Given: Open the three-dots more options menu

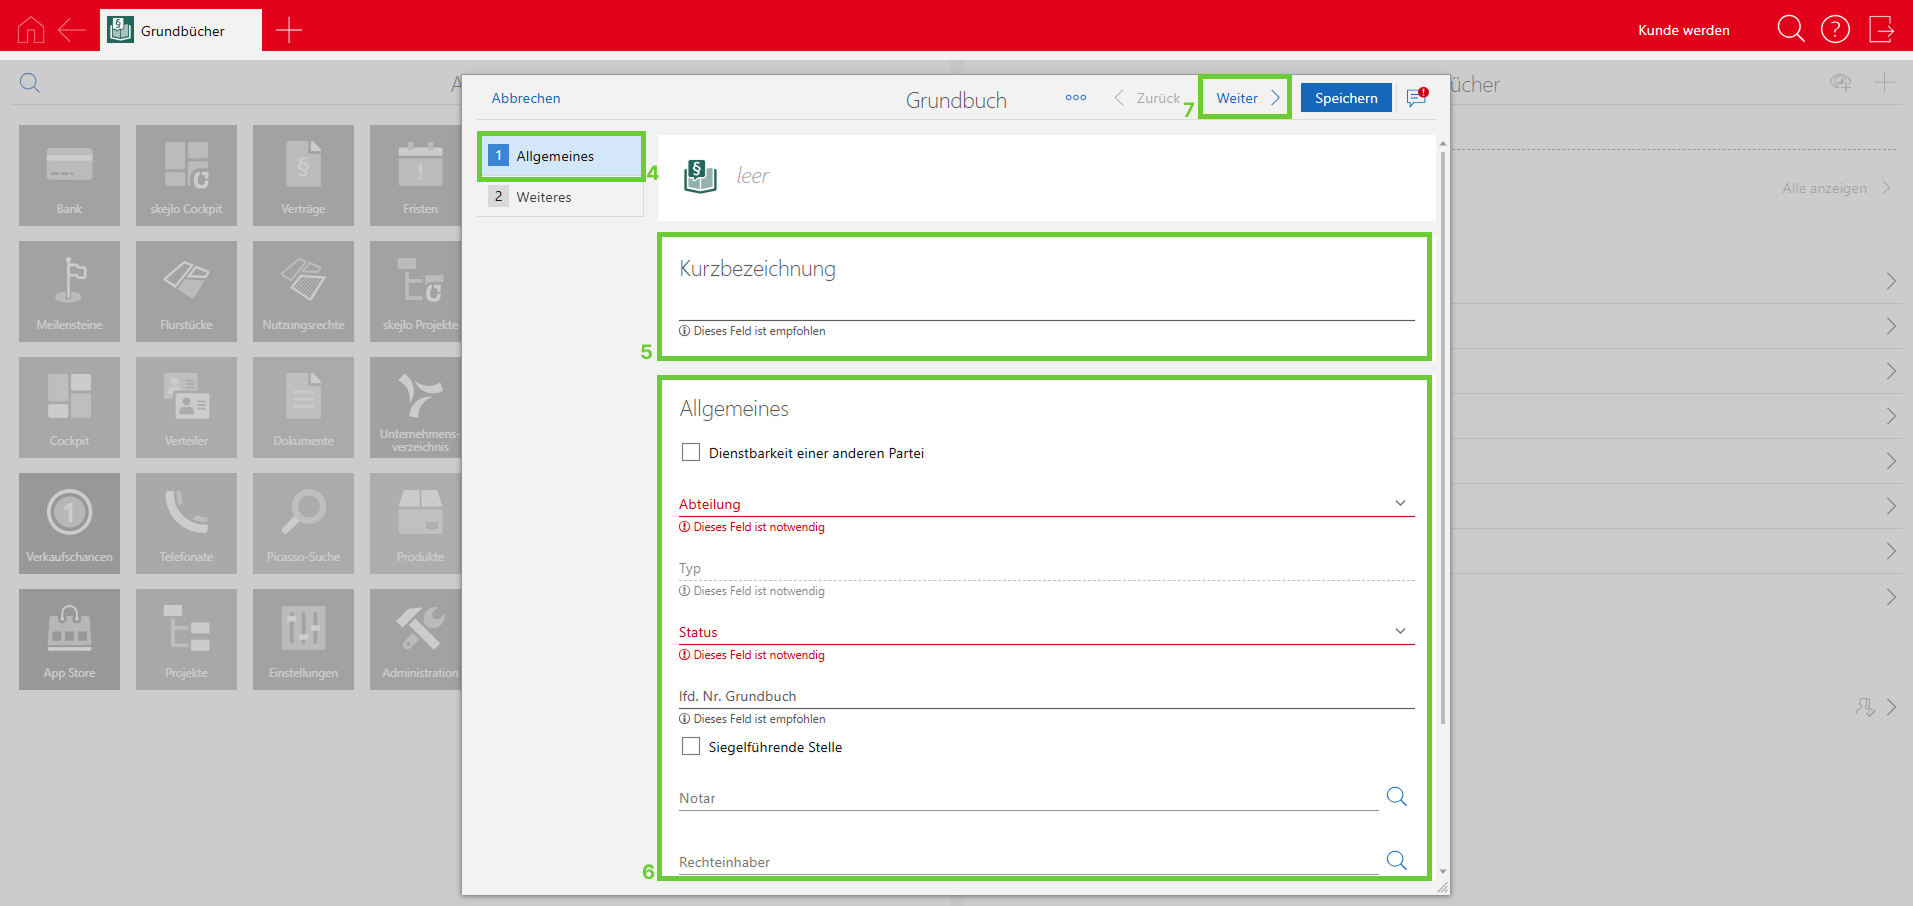Looking at the screenshot, I should (1076, 98).
